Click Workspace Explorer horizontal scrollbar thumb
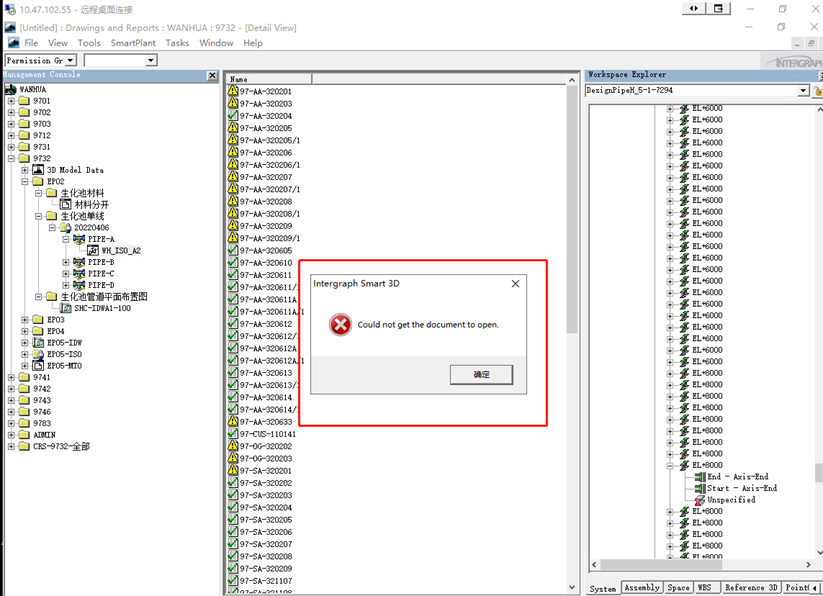The width and height of the screenshot is (823, 596). pyautogui.click(x=661, y=565)
